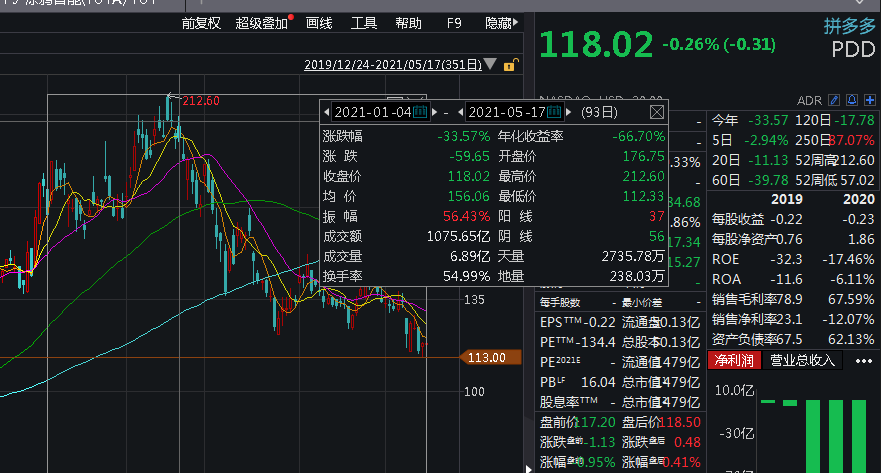Click the 拼多多 stock name
The height and width of the screenshot is (473, 881).
(850, 26)
